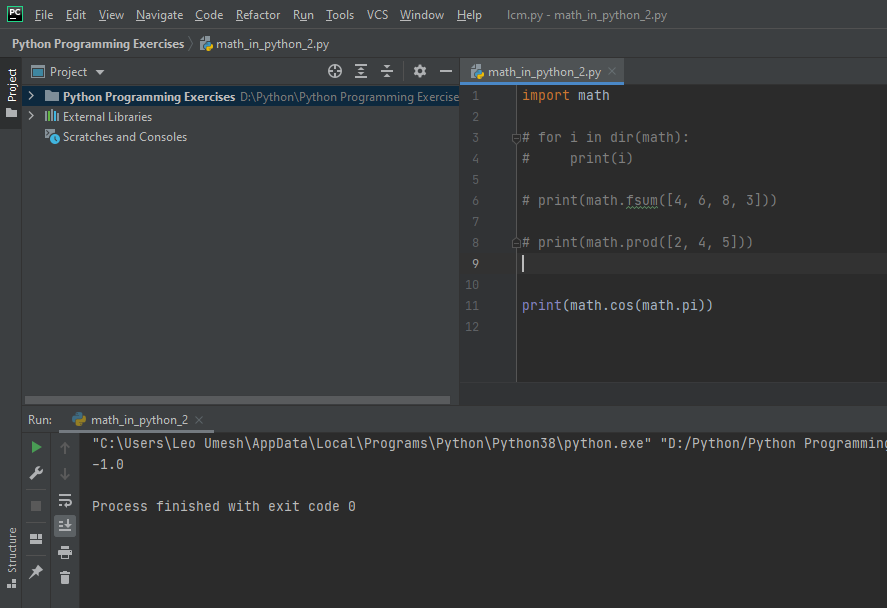Open the View menu
This screenshot has height=608, width=887.
[x=111, y=15]
